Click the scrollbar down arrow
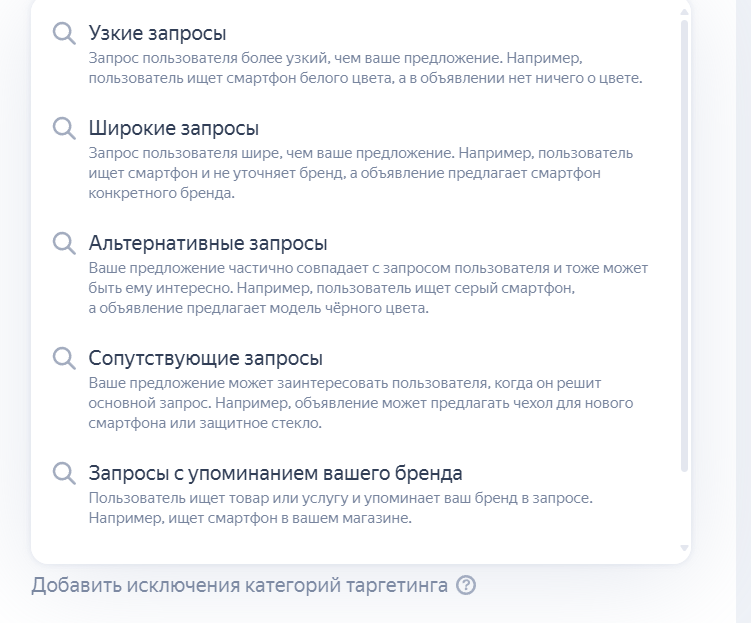The image size is (751, 623). (684, 548)
